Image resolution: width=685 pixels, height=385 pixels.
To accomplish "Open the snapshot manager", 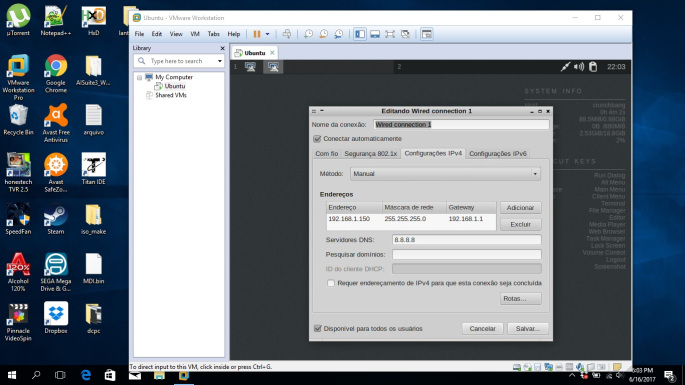I will [x=339, y=34].
